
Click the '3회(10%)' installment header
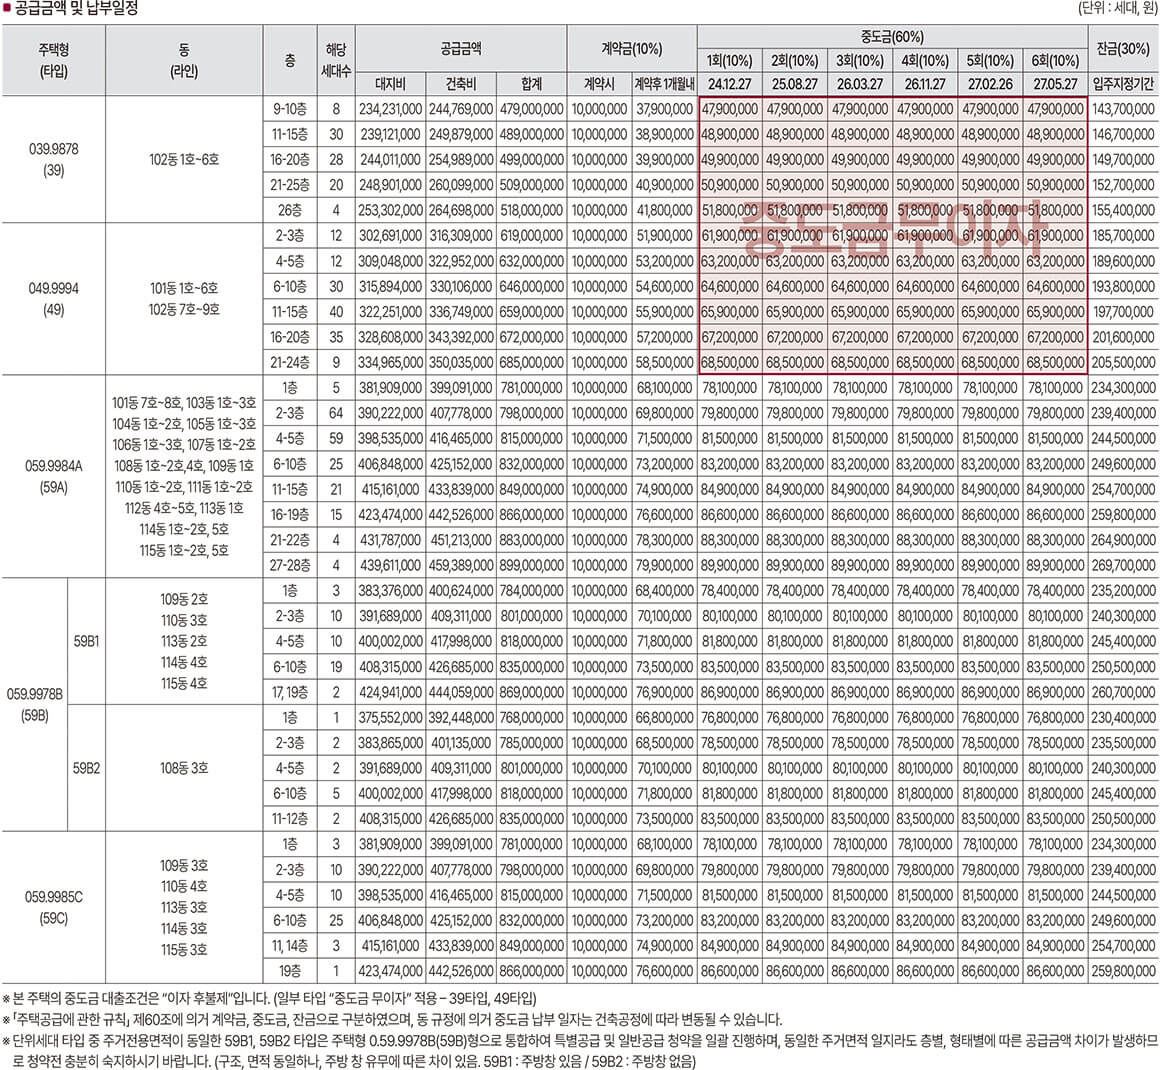860,61
